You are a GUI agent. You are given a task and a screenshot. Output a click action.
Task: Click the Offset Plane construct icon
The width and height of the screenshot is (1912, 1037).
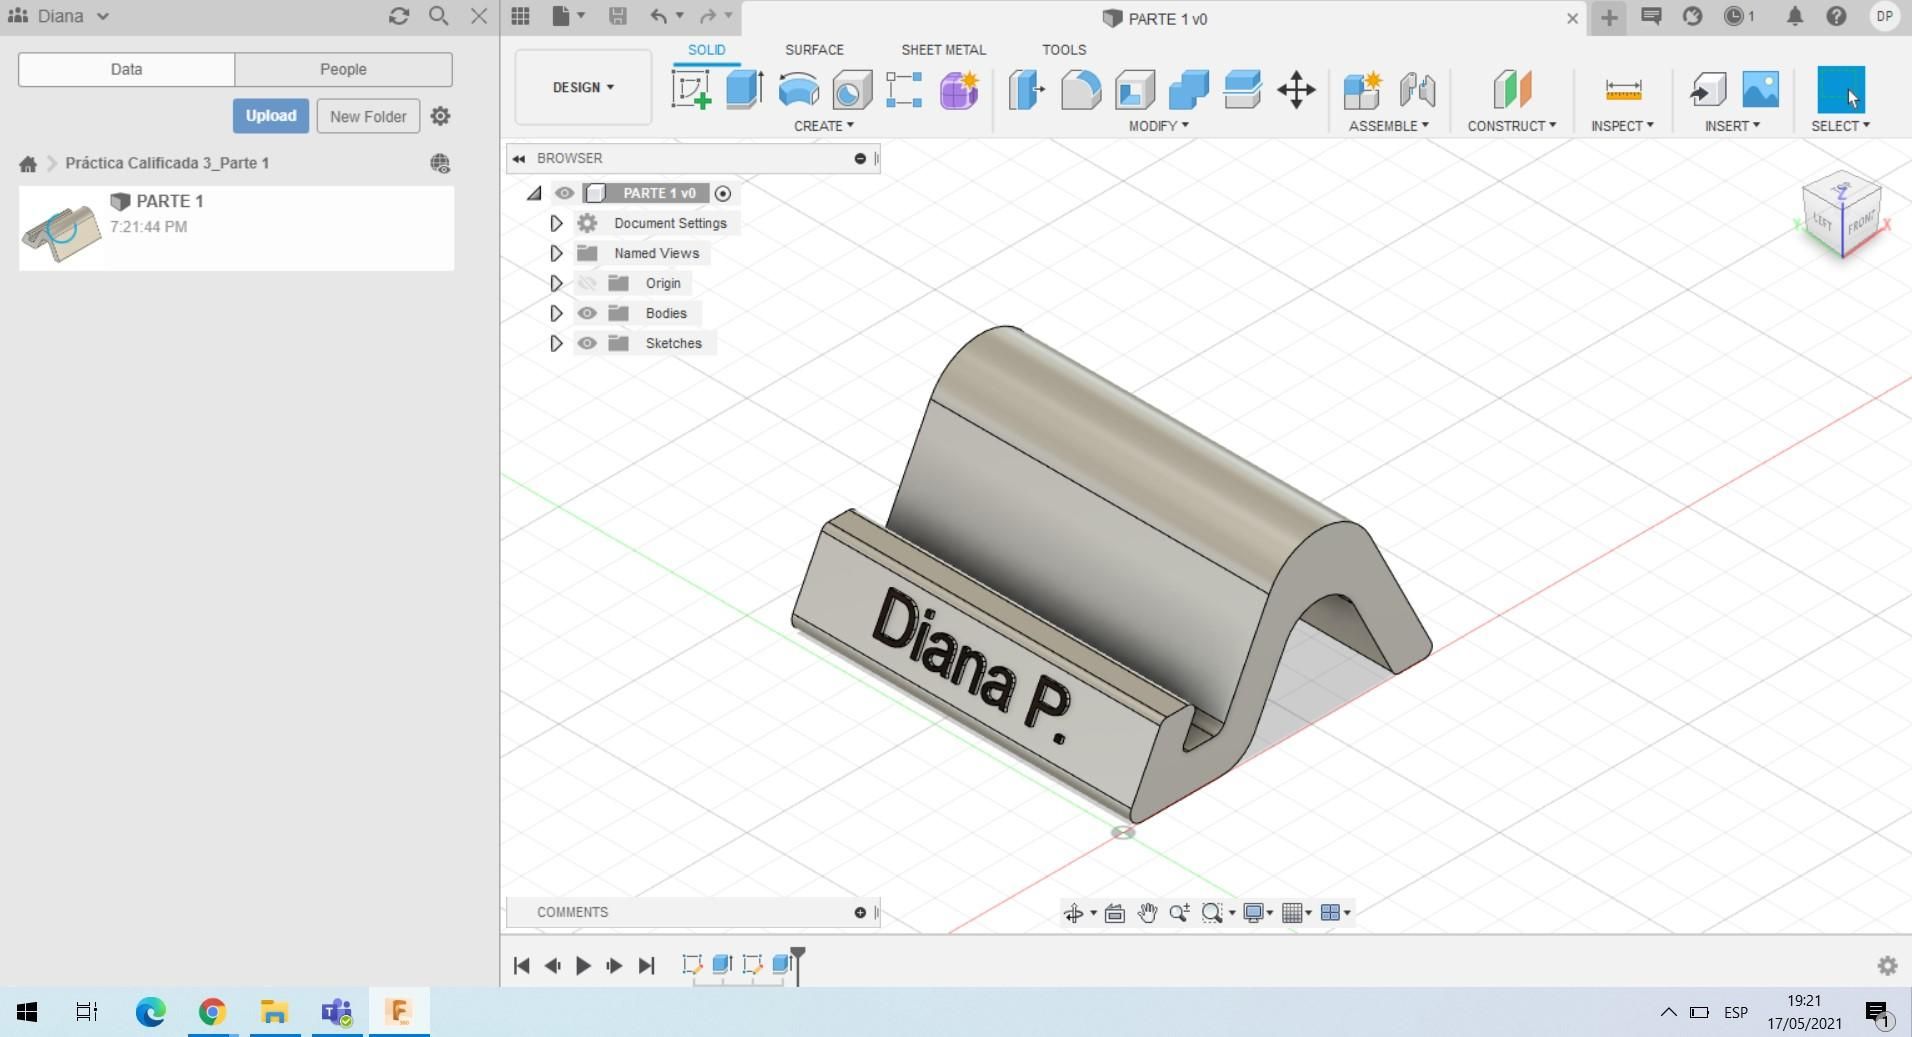pos(1512,90)
